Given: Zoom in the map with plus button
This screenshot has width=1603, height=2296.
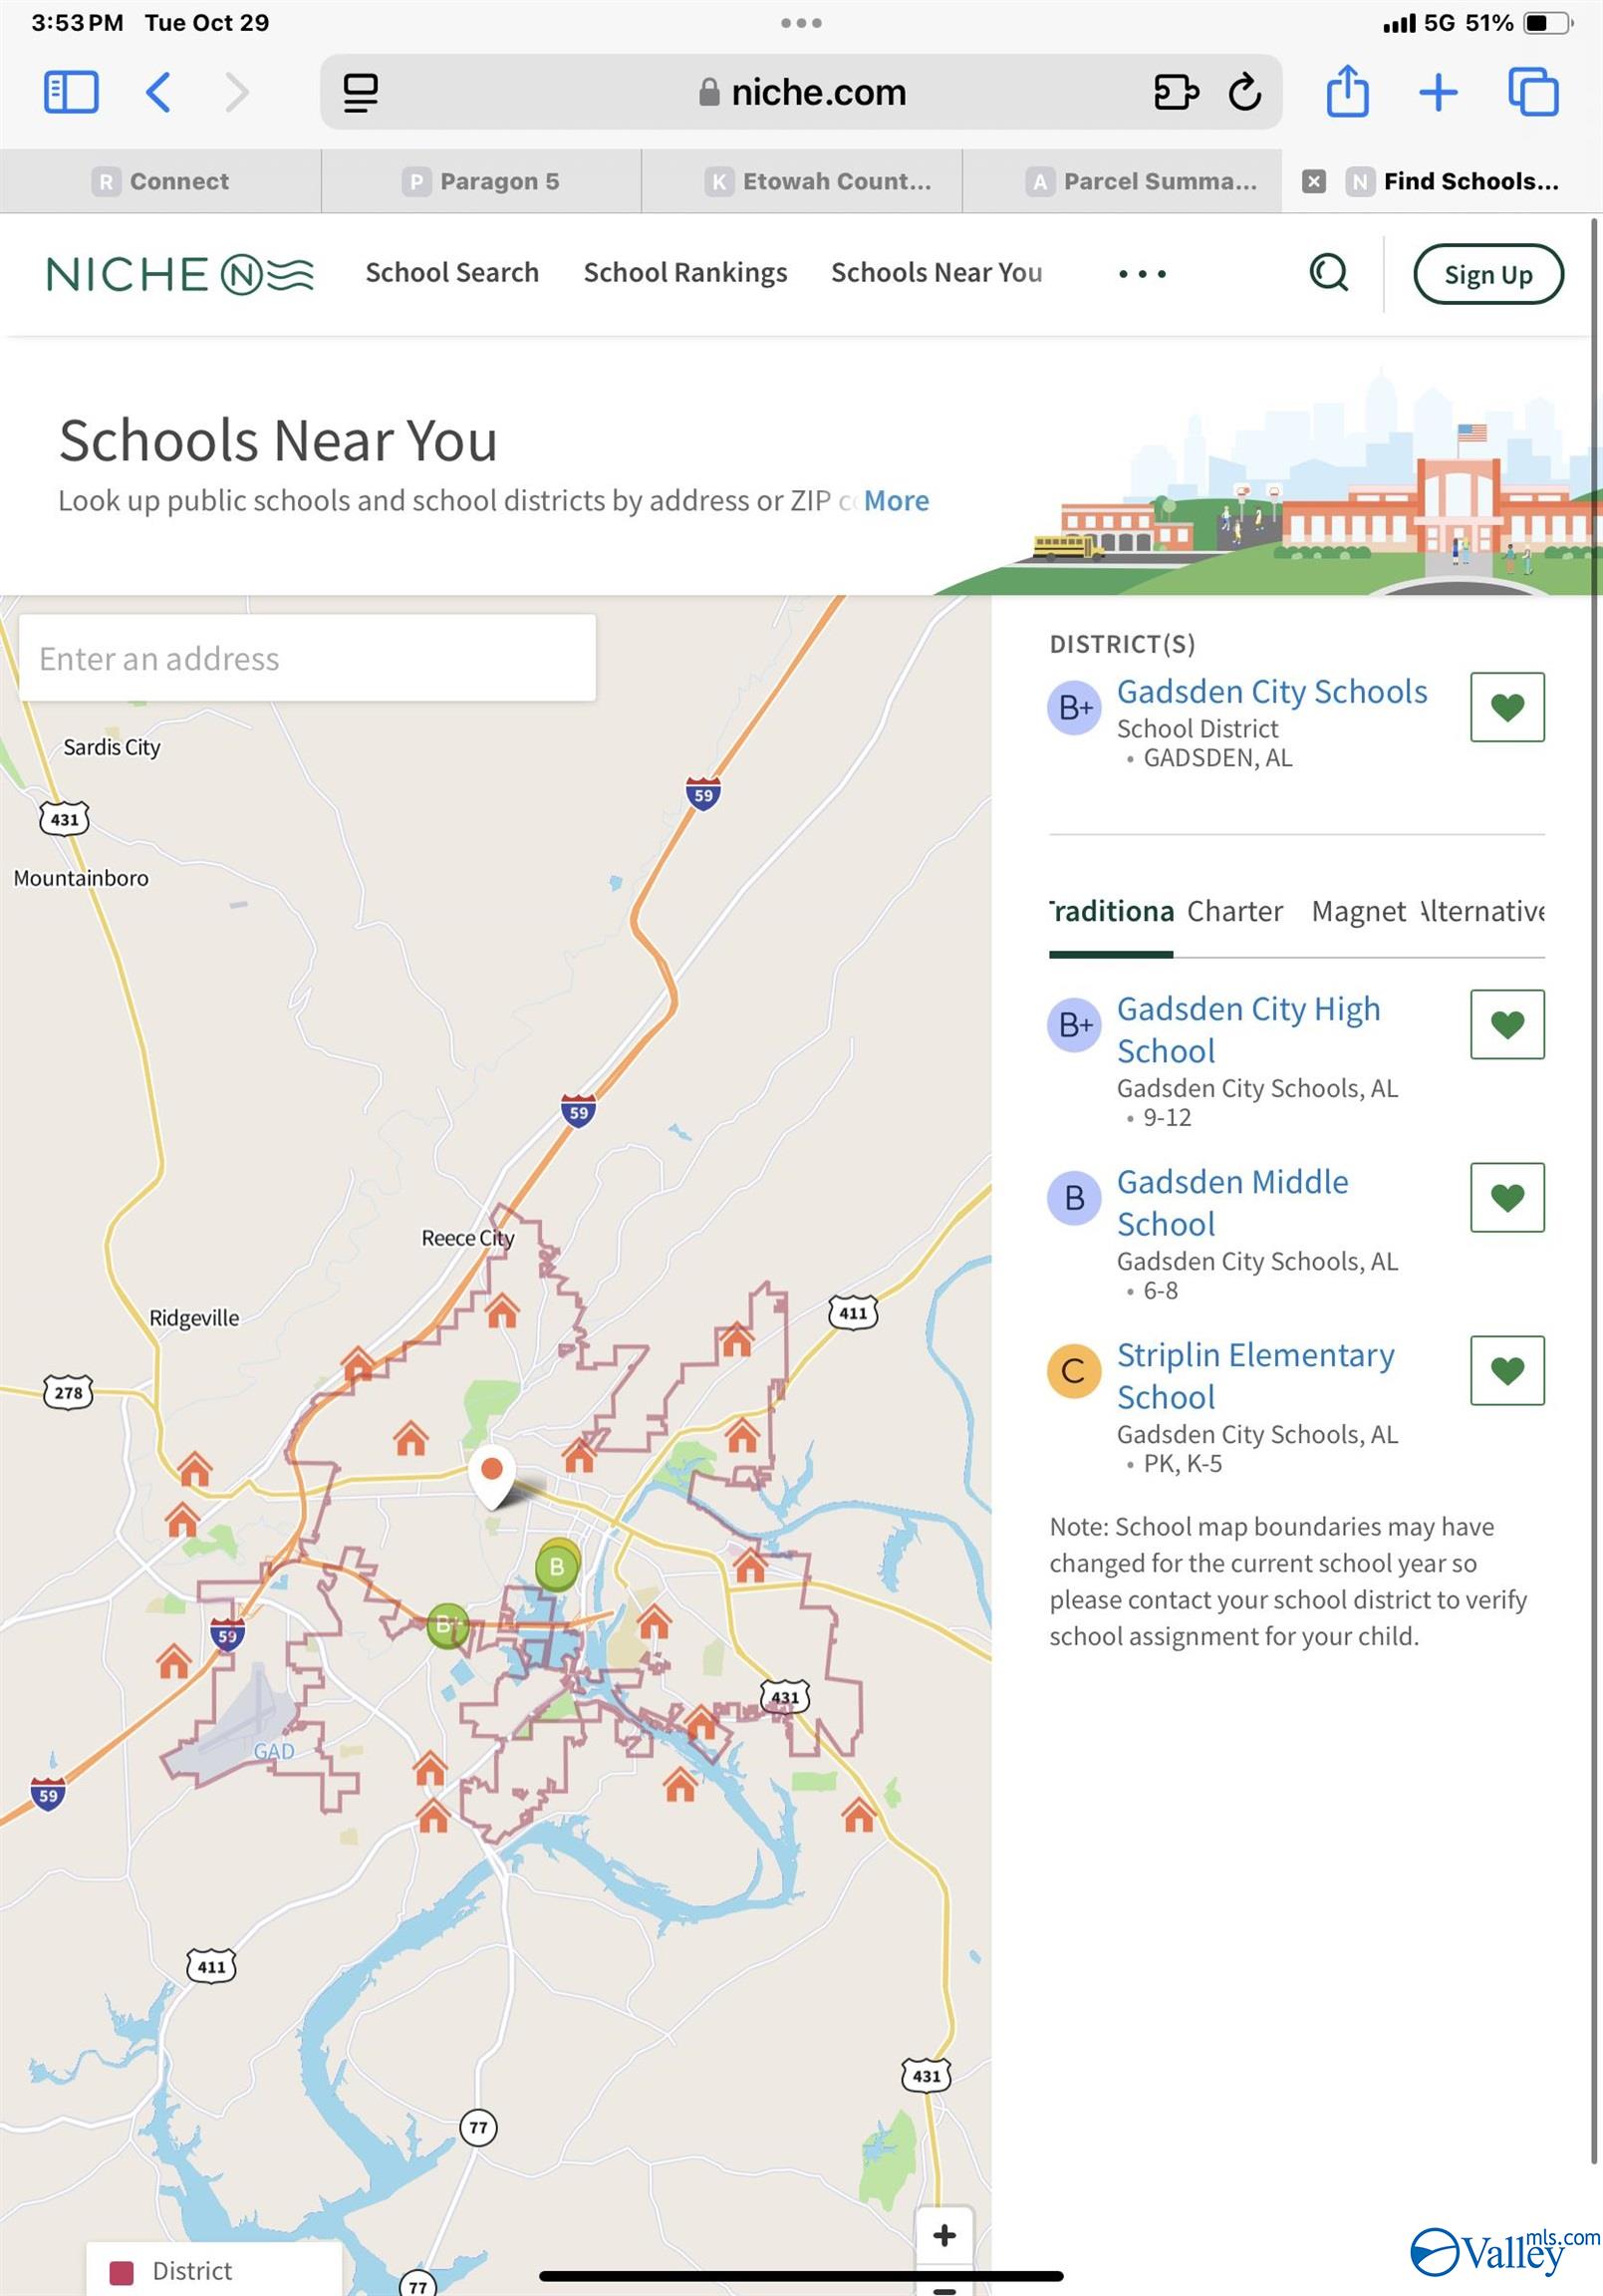Looking at the screenshot, I should (x=944, y=2236).
